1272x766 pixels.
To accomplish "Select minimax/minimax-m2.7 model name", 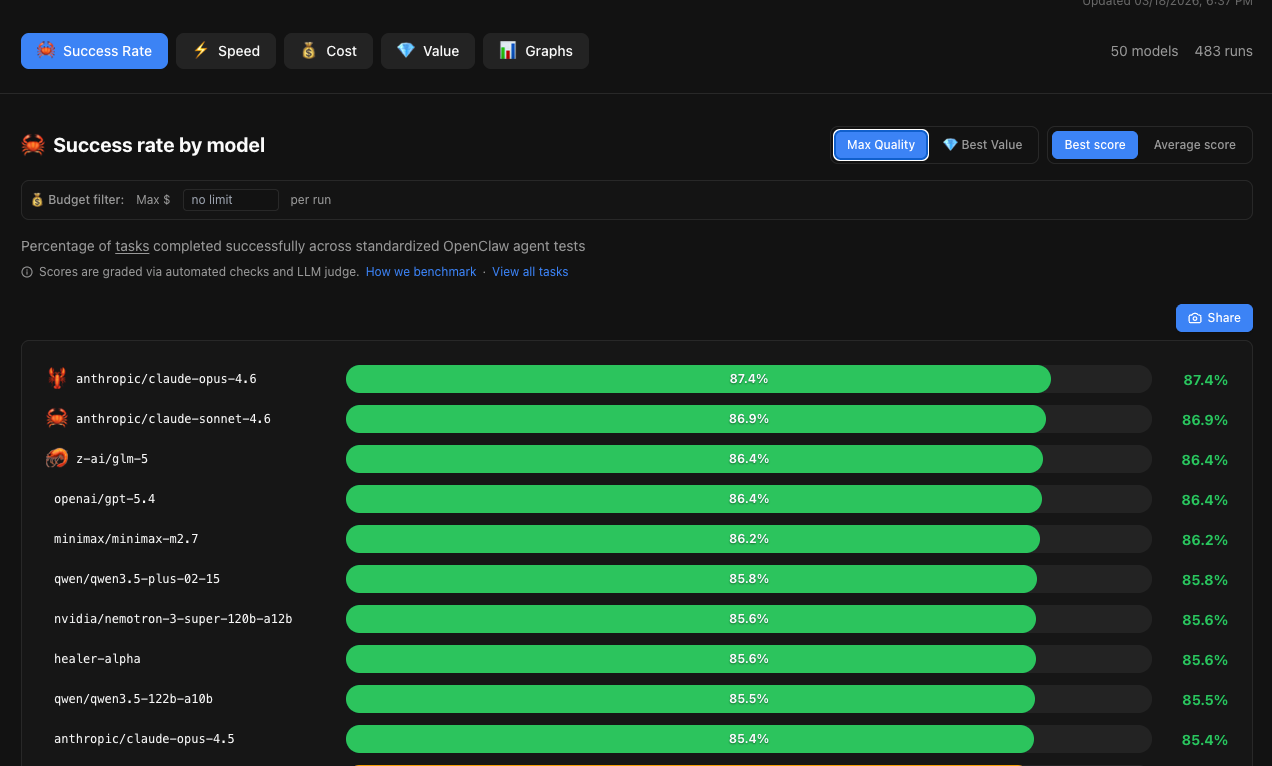I will [126, 539].
